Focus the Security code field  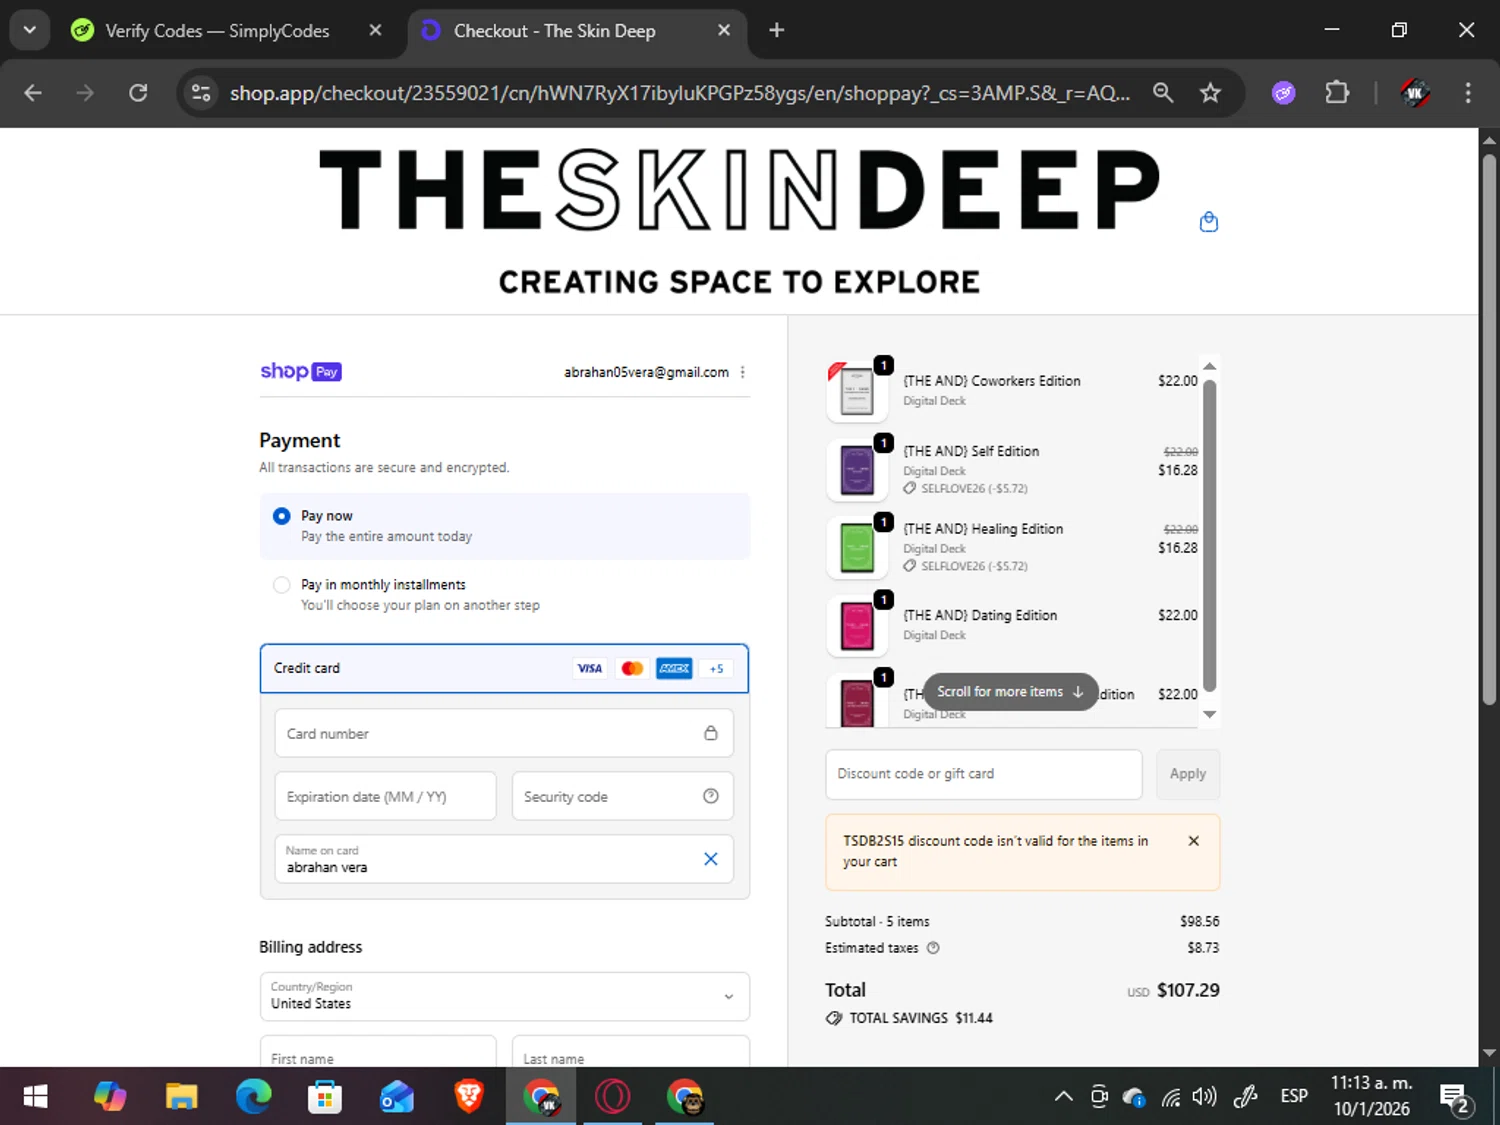pos(622,796)
